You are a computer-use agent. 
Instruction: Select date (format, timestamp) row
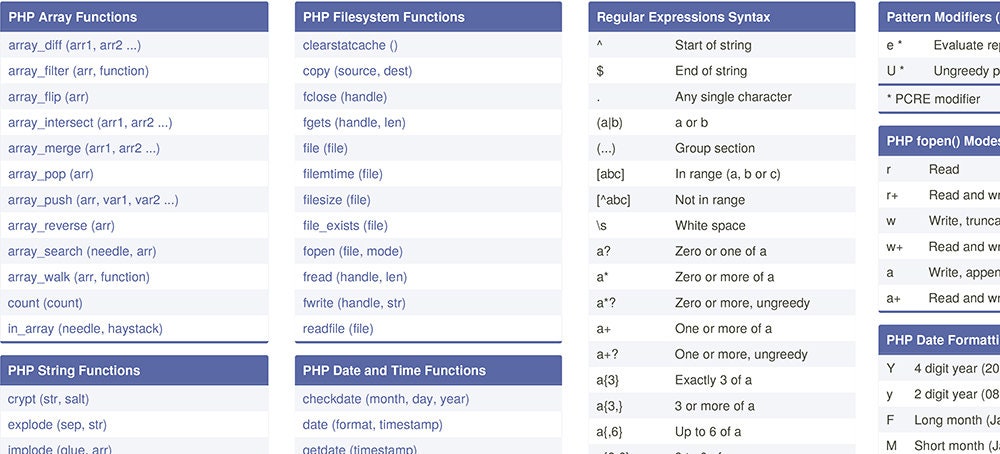tap(428, 425)
